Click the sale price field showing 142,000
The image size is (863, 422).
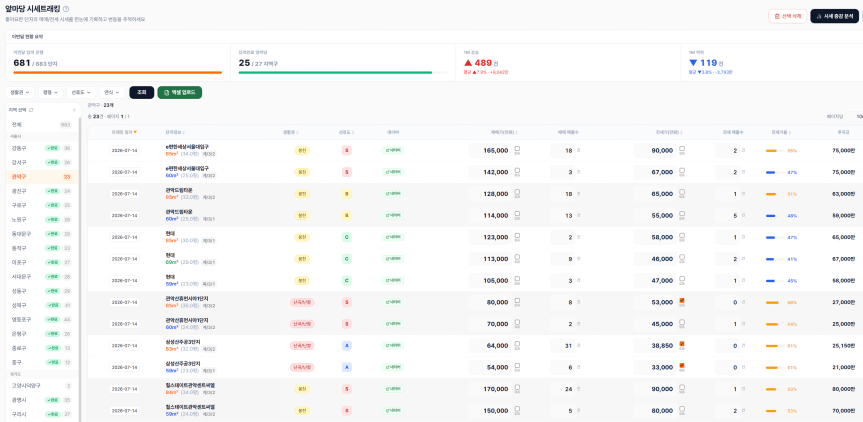coord(490,172)
